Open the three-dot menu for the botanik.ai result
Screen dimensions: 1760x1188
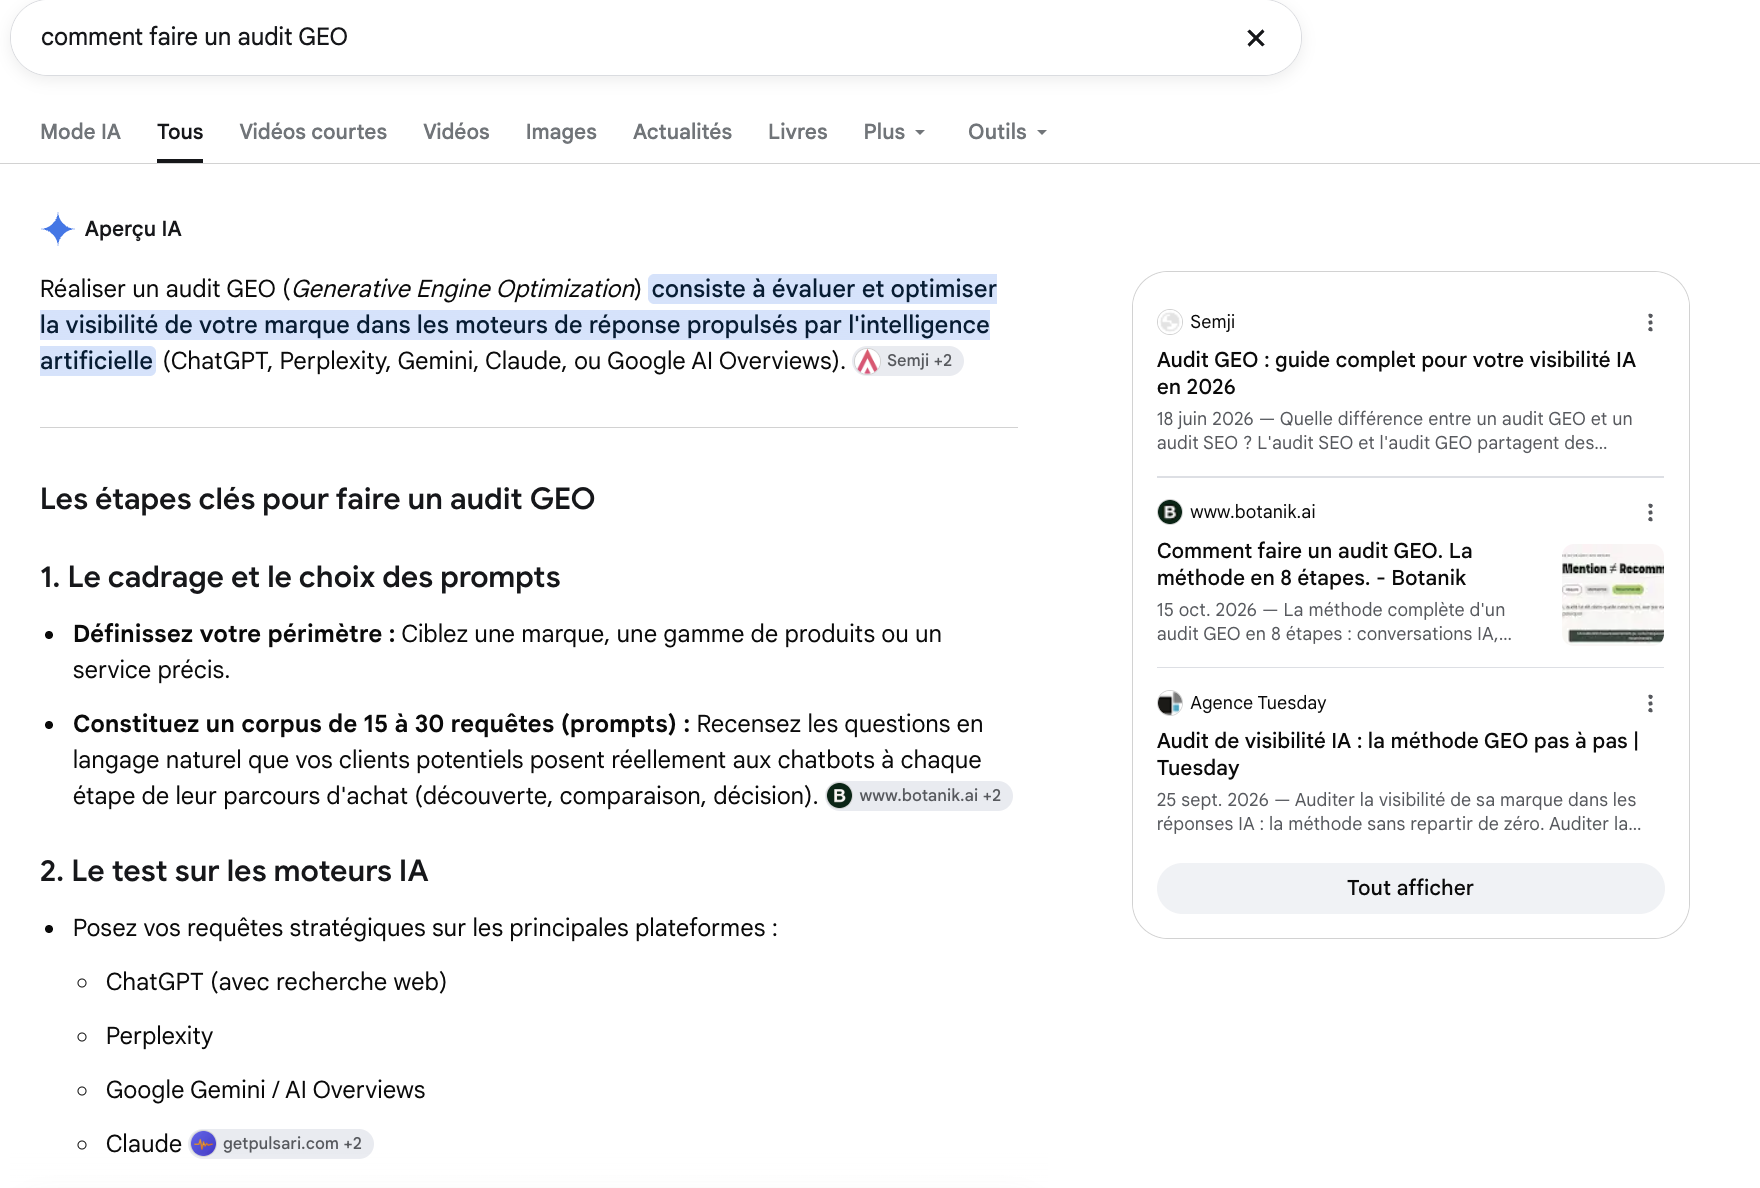click(1650, 512)
